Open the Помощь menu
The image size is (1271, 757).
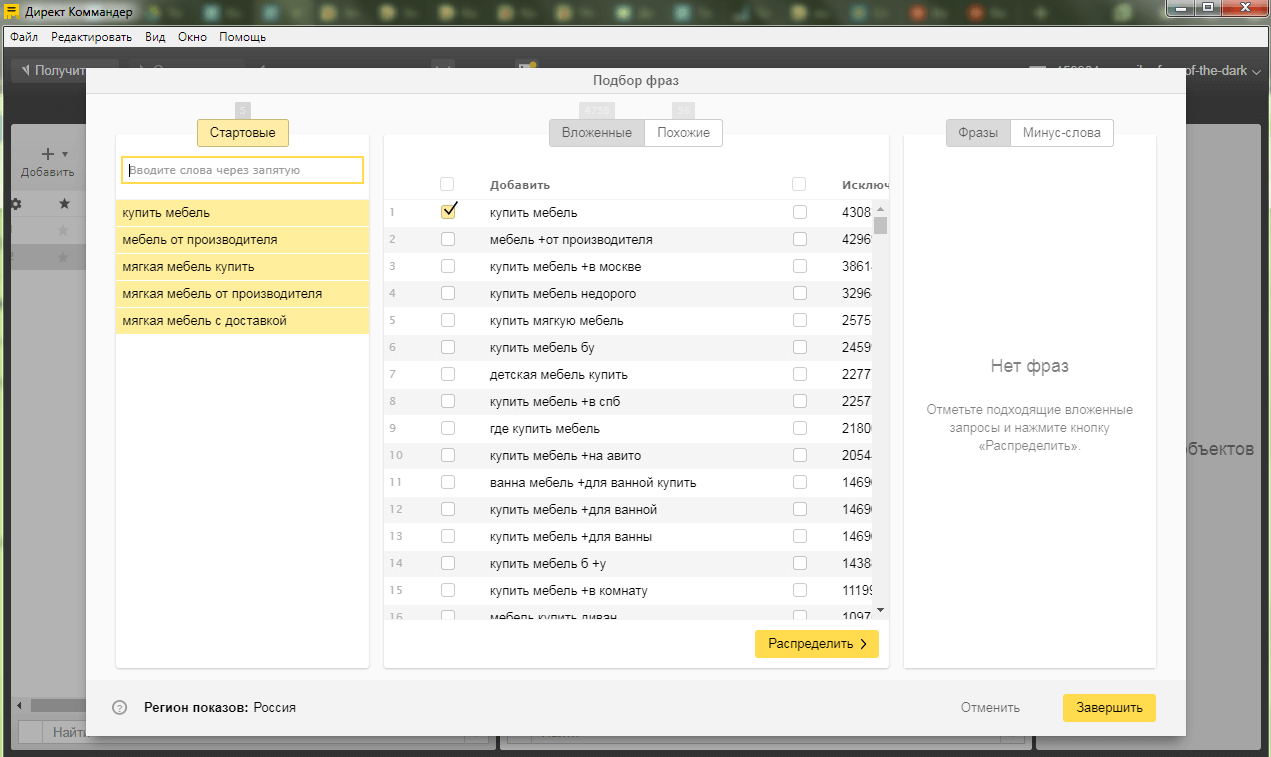click(x=242, y=37)
